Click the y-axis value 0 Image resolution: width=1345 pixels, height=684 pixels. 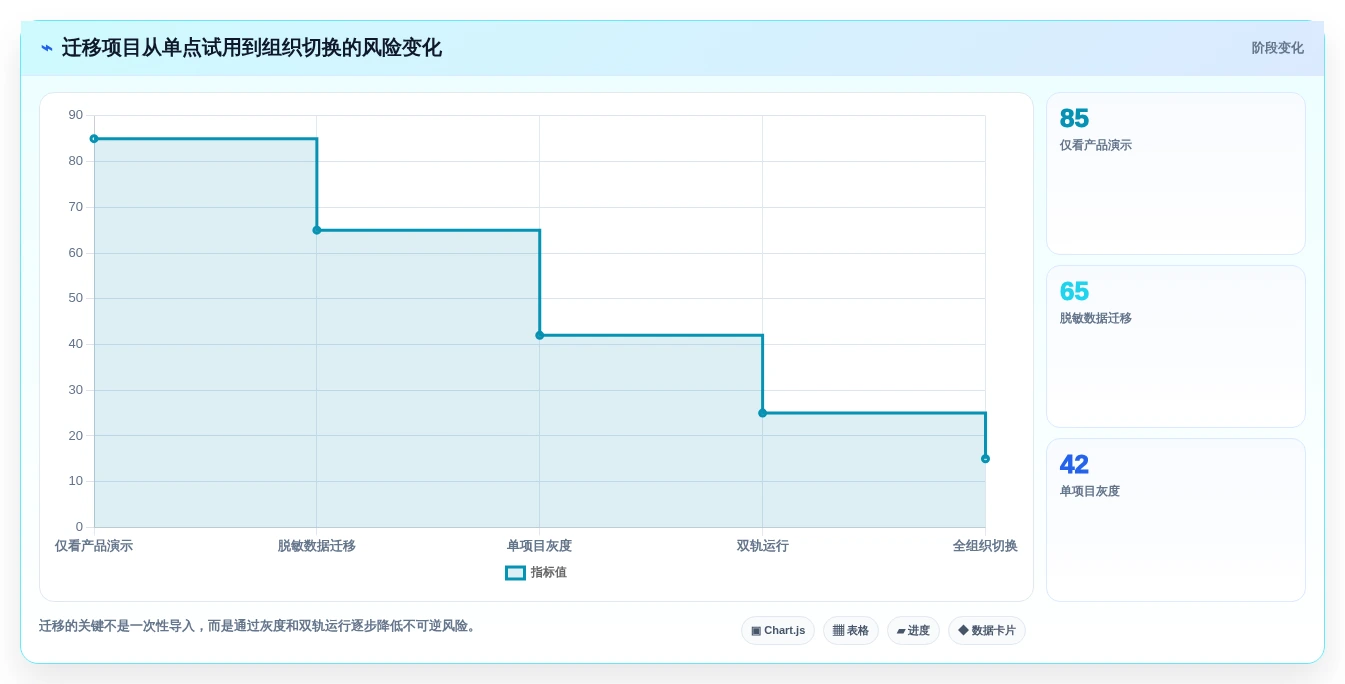coord(79,527)
